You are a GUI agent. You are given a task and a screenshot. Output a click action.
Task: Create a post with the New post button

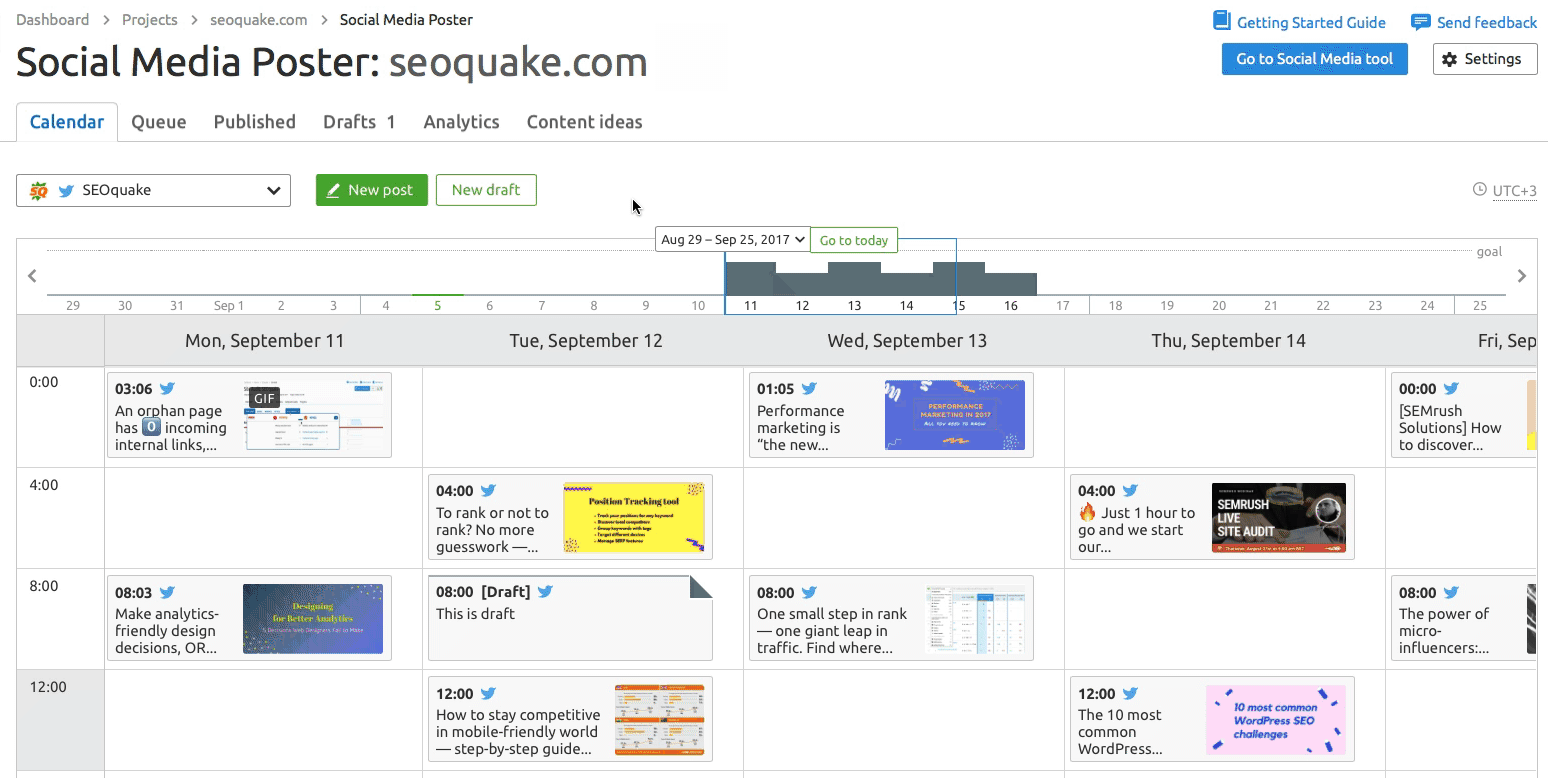[x=371, y=190]
